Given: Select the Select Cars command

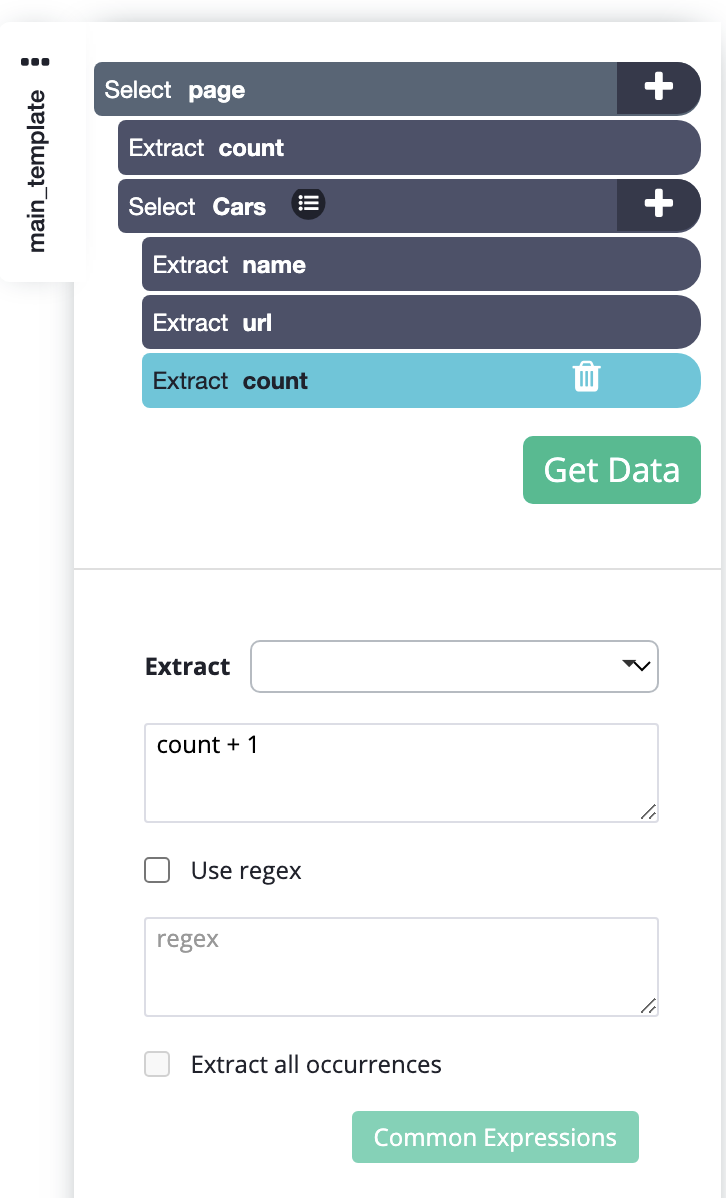Looking at the screenshot, I should pos(450,207).
